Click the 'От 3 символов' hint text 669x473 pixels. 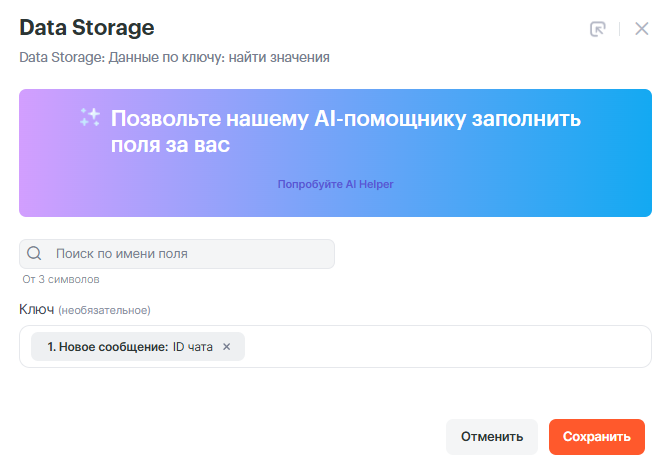[x=61, y=279]
